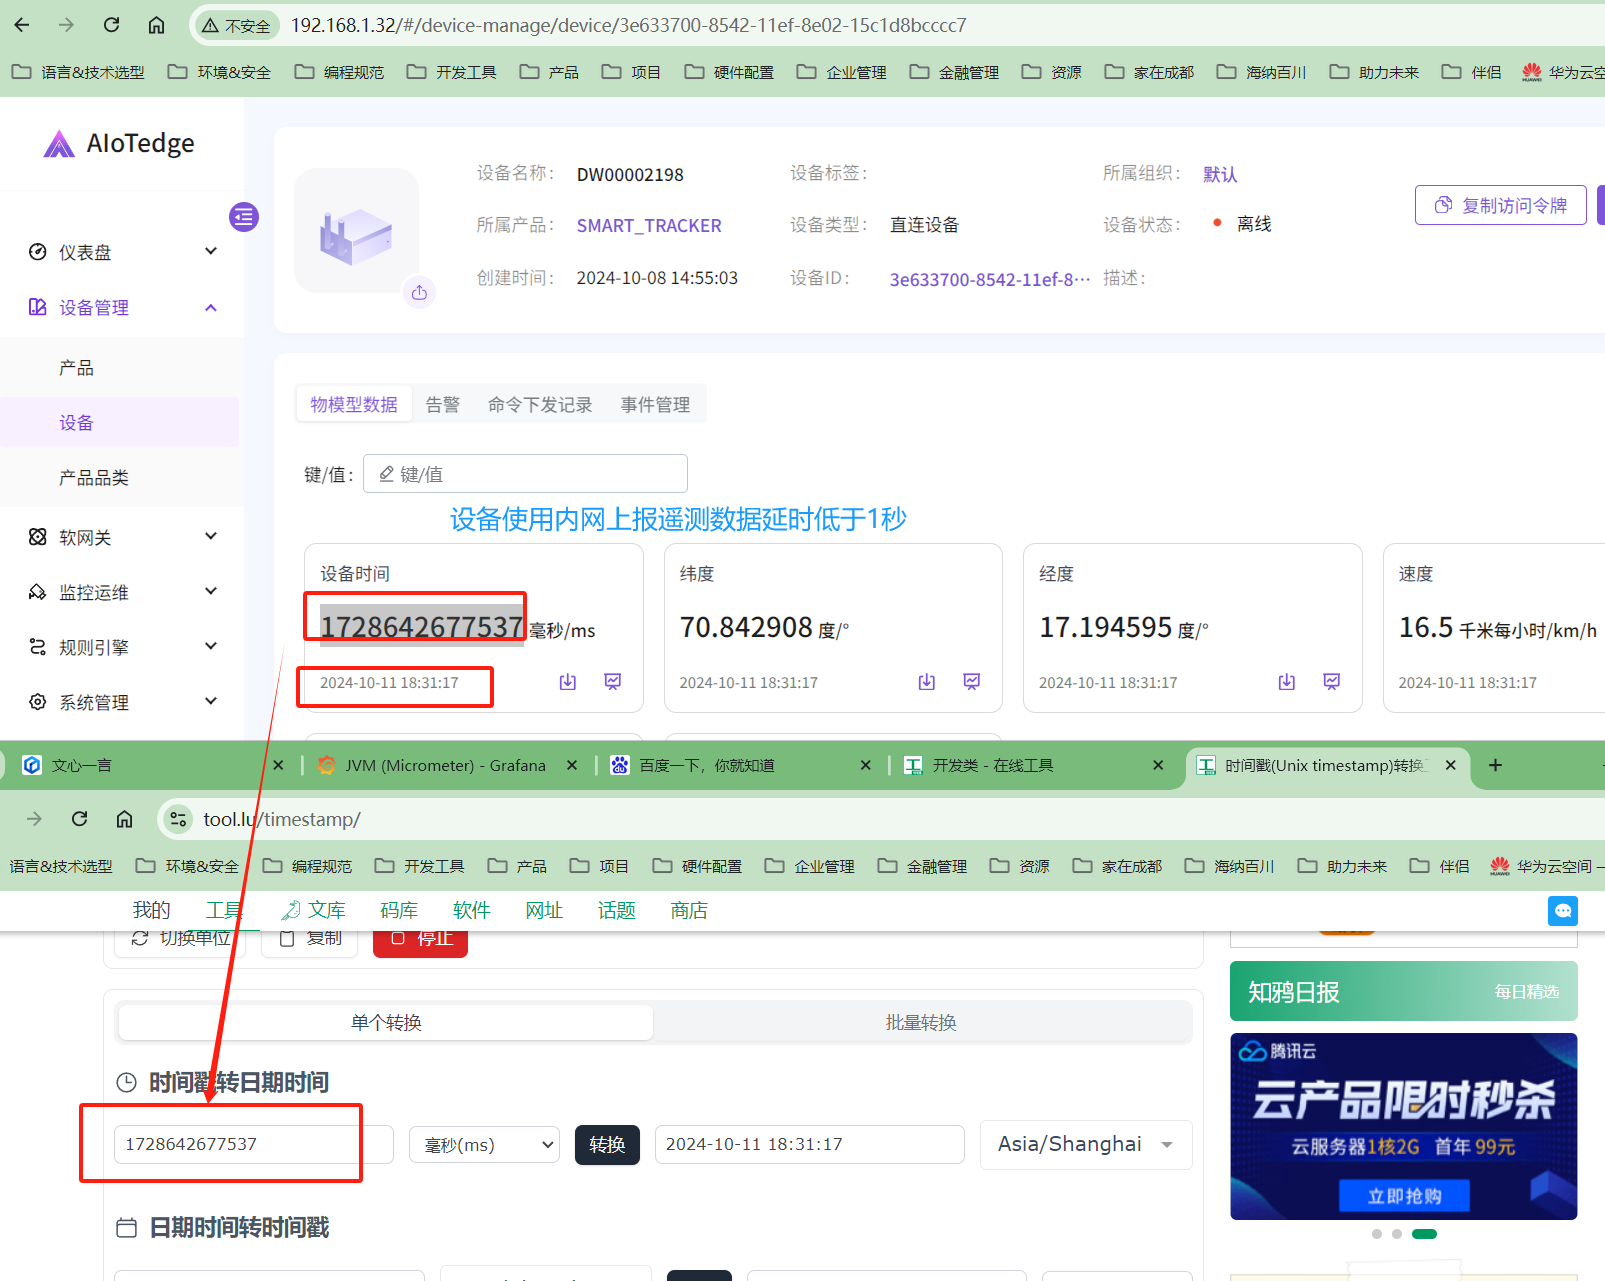Open chart icon in 纬度 card
Screen dimensions: 1605x1281
pos(971,682)
